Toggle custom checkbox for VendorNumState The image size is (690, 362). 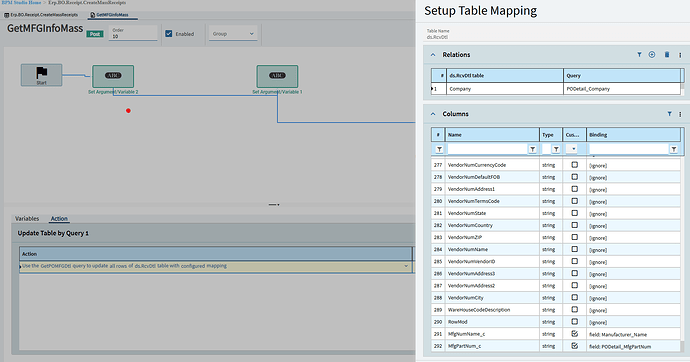pyautogui.click(x=574, y=213)
